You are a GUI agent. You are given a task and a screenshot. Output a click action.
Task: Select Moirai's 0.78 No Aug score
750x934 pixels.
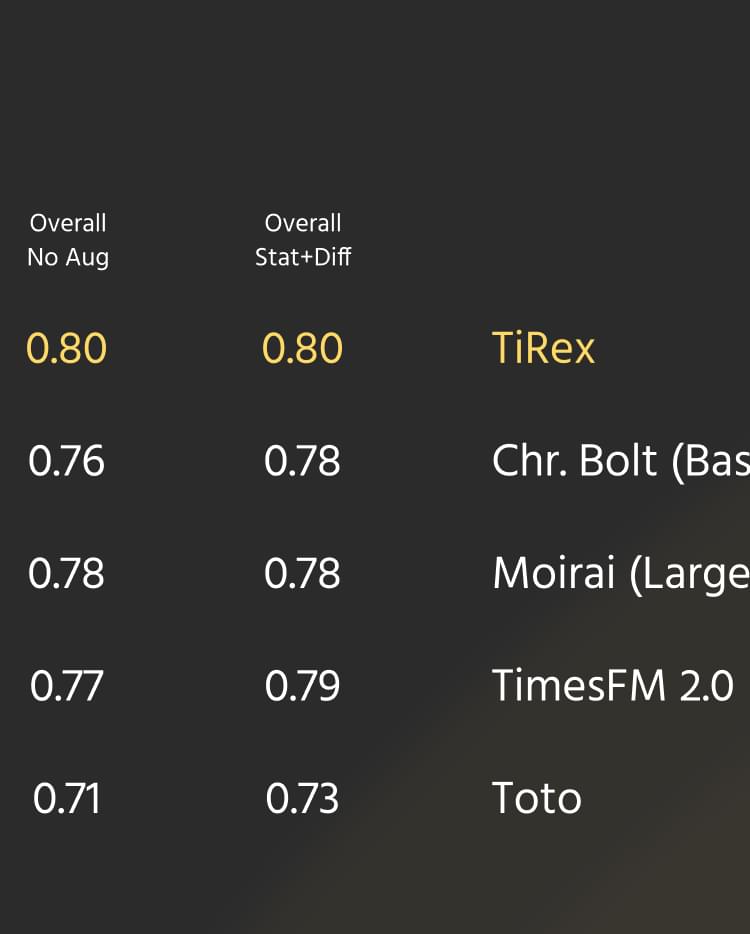click(x=66, y=574)
